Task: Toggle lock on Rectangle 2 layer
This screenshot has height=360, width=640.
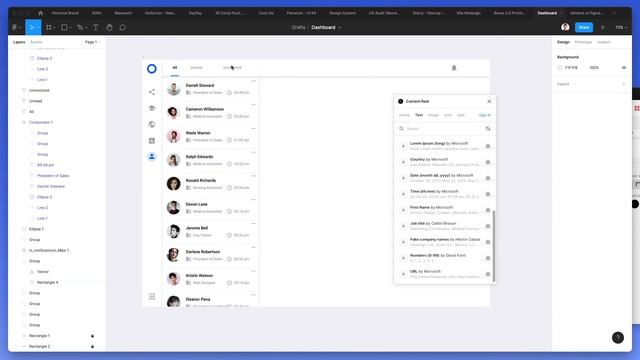Action: 92,346
